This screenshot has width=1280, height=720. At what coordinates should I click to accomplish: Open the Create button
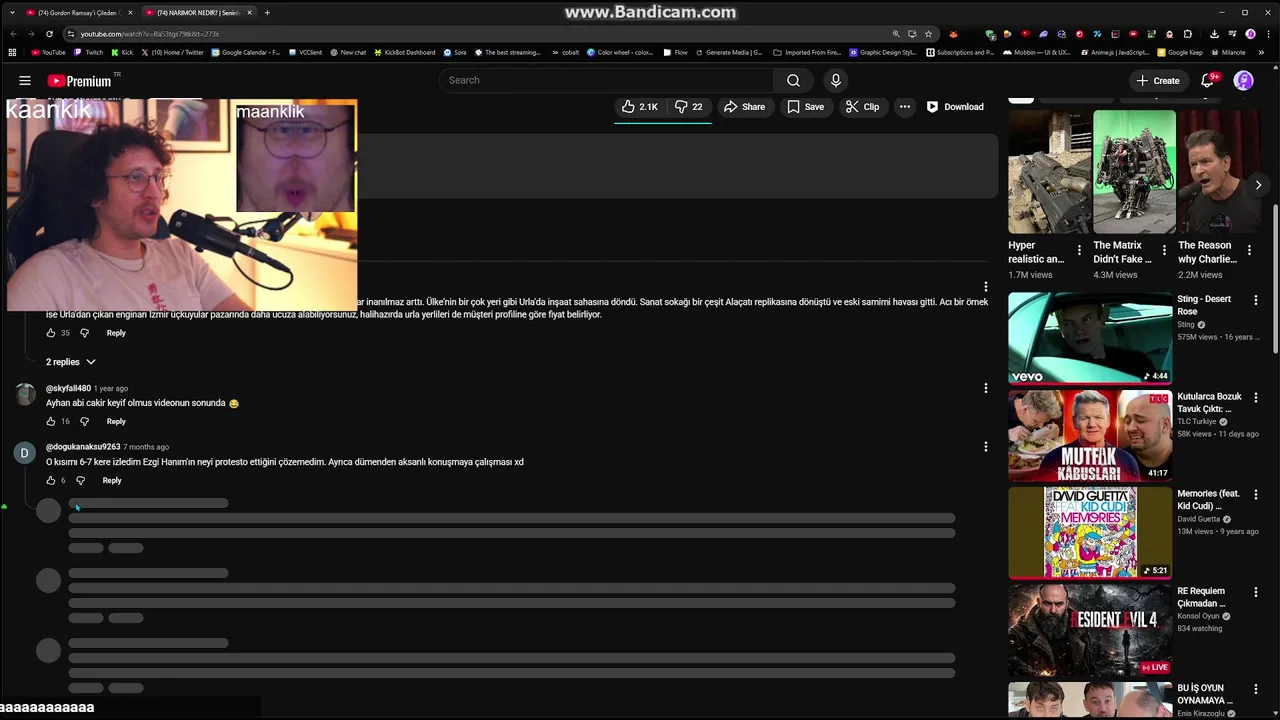1158,80
